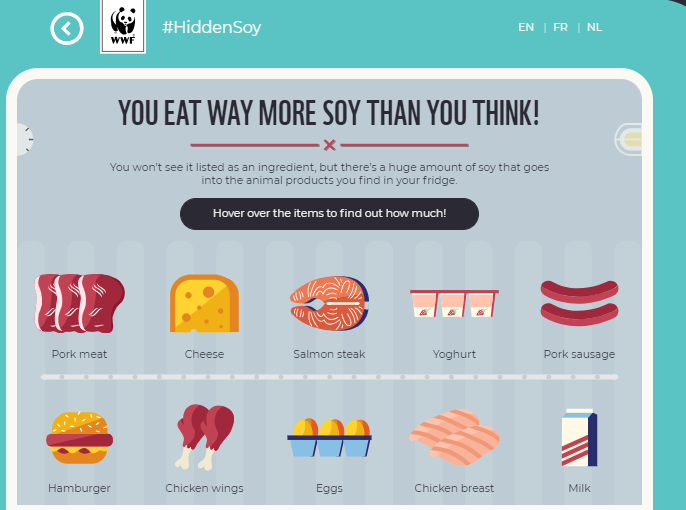Select the Hamburger icon

[x=80, y=437]
